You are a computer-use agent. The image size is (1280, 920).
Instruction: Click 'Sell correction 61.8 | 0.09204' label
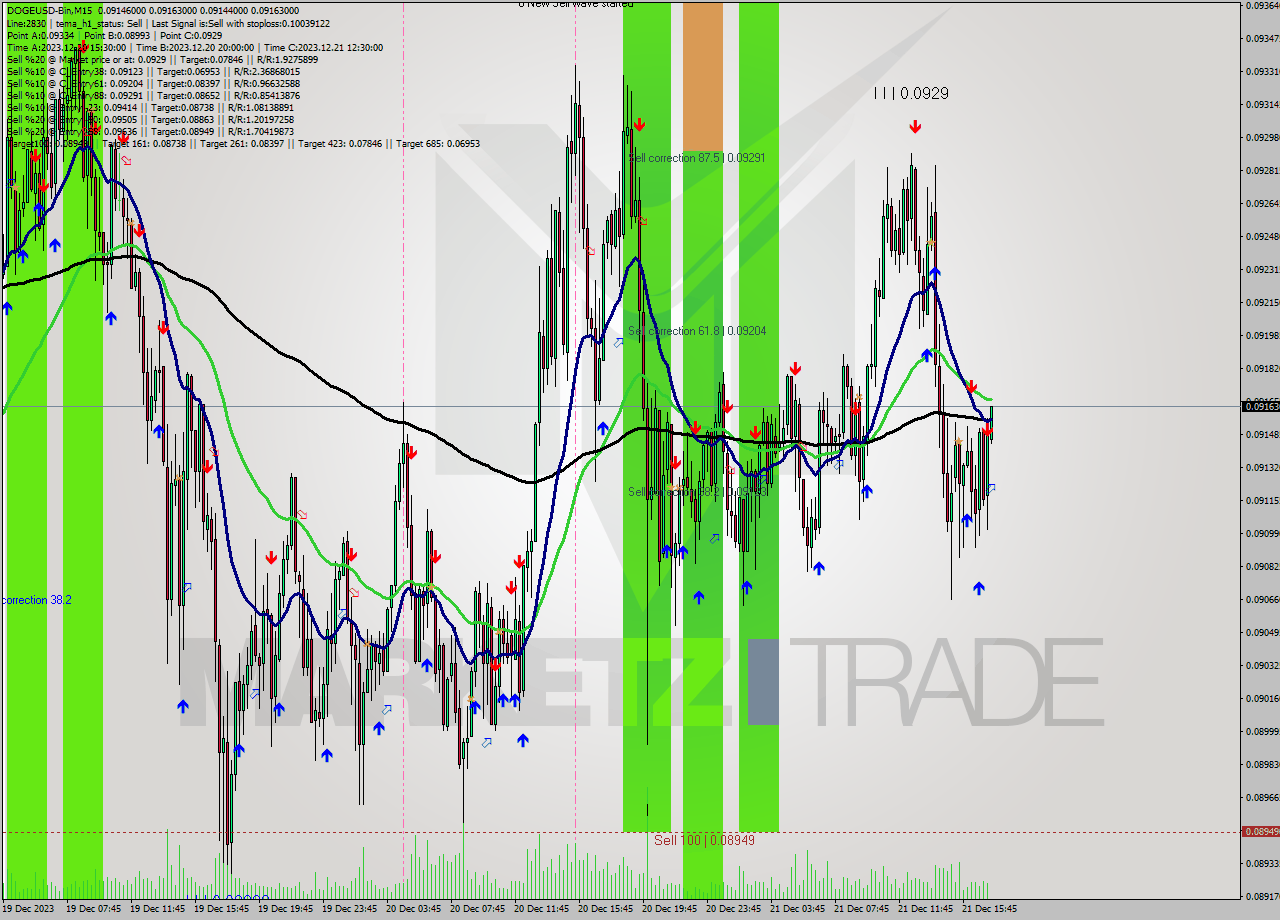click(x=697, y=331)
